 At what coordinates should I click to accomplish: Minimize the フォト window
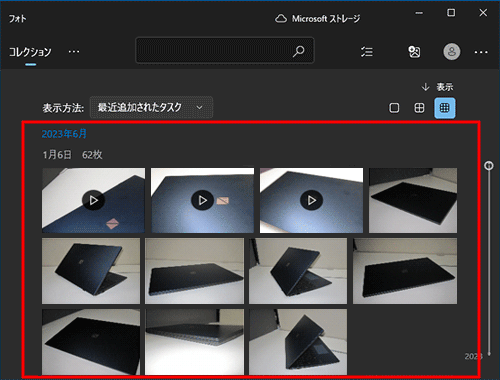pos(419,13)
